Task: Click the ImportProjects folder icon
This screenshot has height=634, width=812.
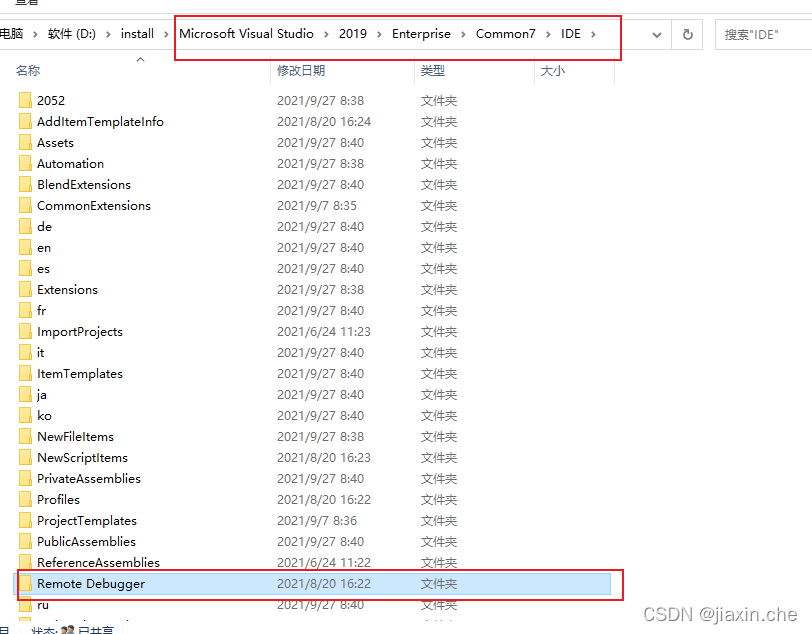Action: pyautogui.click(x=25, y=331)
